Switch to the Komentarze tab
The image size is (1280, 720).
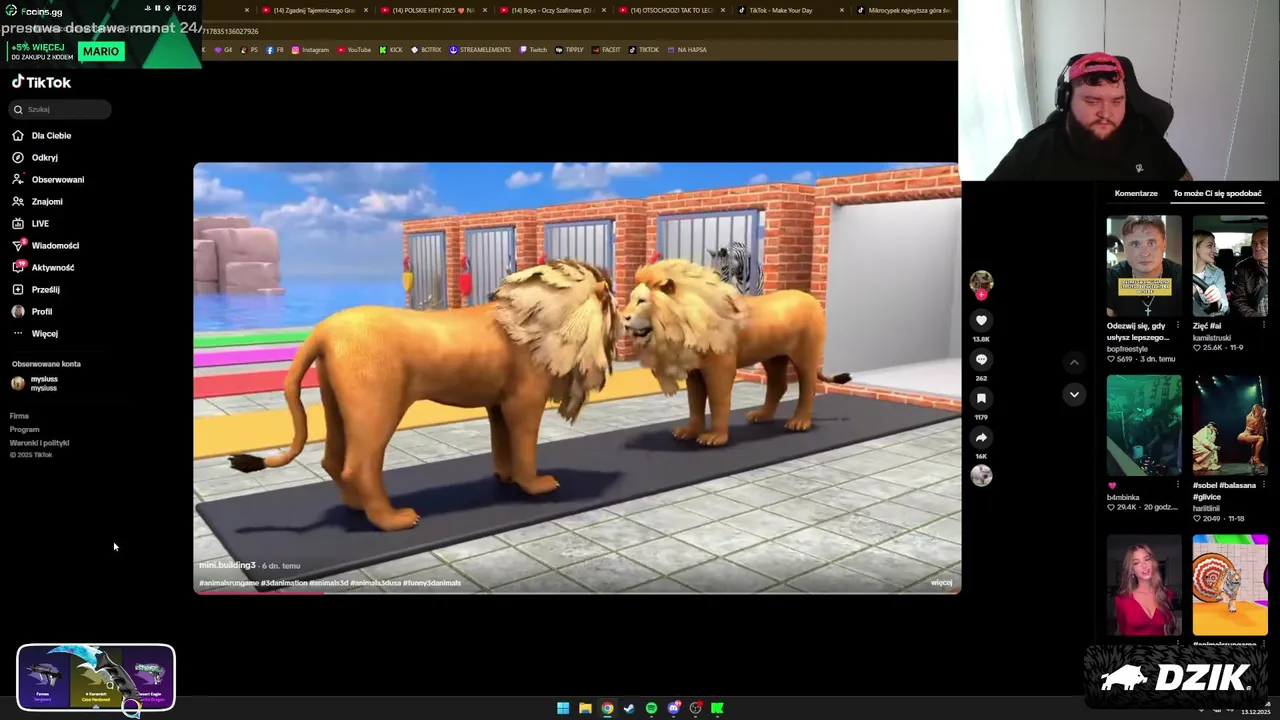pos(1136,193)
